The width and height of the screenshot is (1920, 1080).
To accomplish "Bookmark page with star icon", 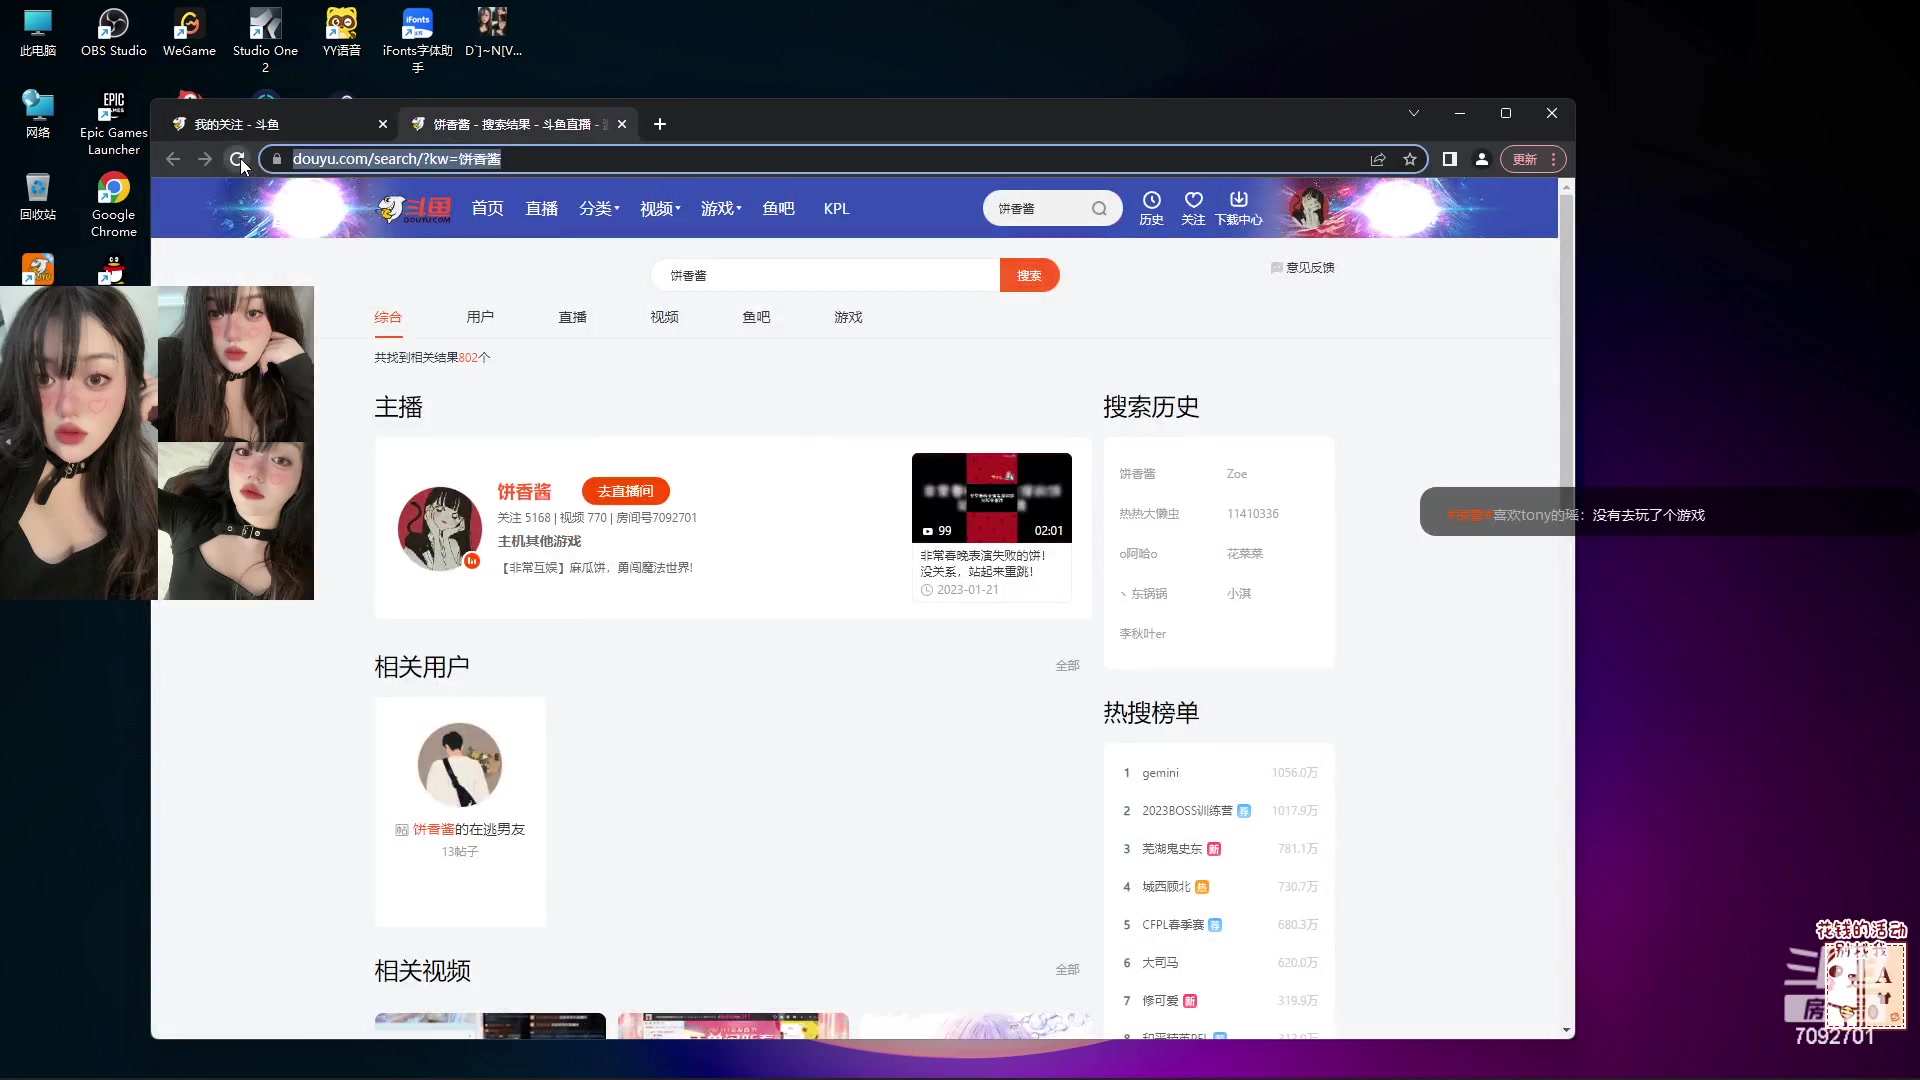I will pyautogui.click(x=1410, y=159).
